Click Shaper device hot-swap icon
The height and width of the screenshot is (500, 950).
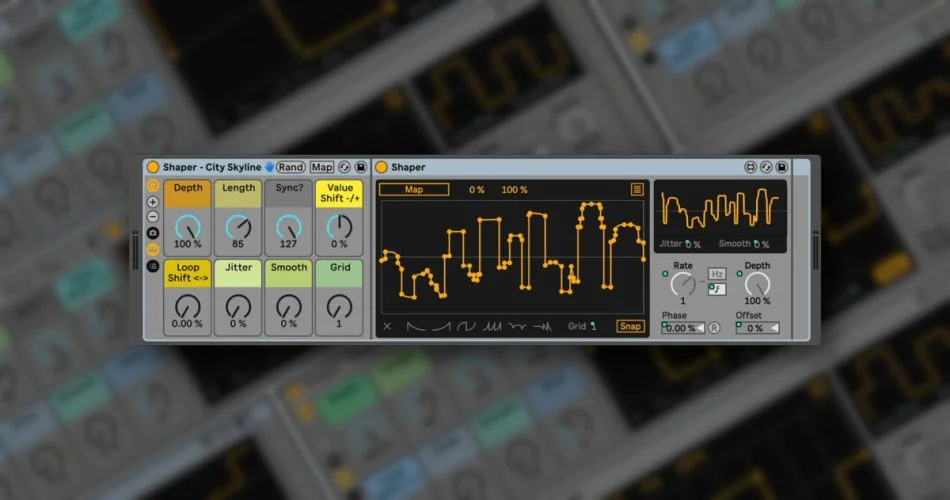tap(766, 167)
